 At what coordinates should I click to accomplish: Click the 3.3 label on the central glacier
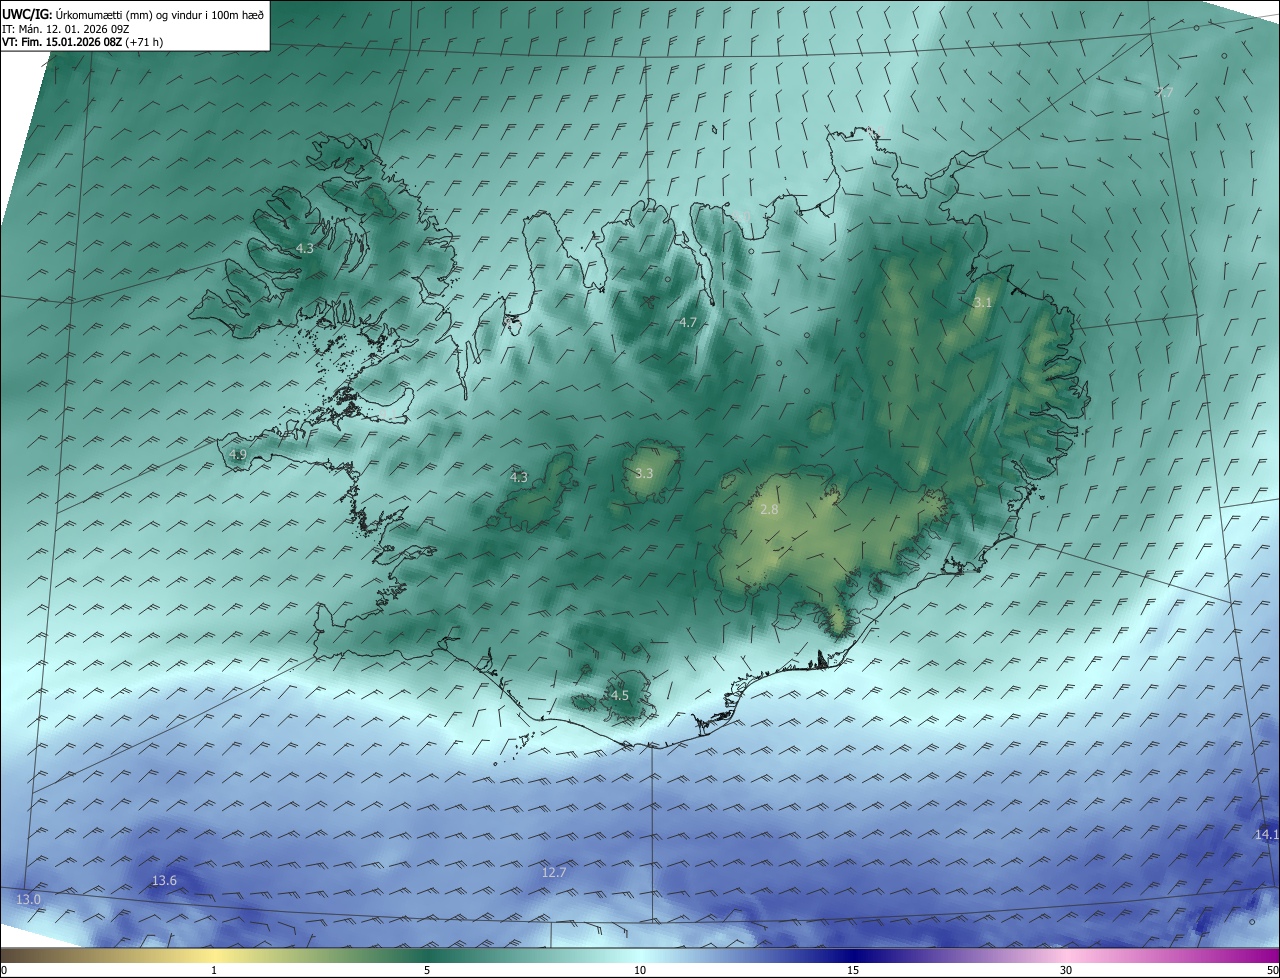click(644, 473)
